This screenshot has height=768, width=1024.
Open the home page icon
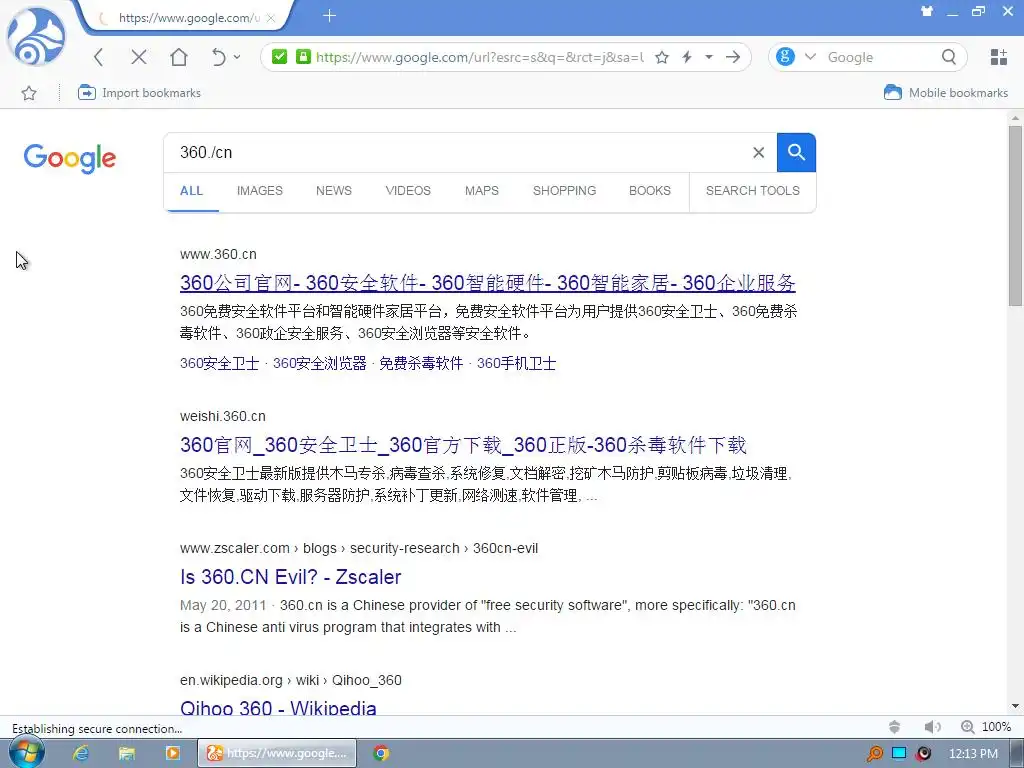click(179, 57)
